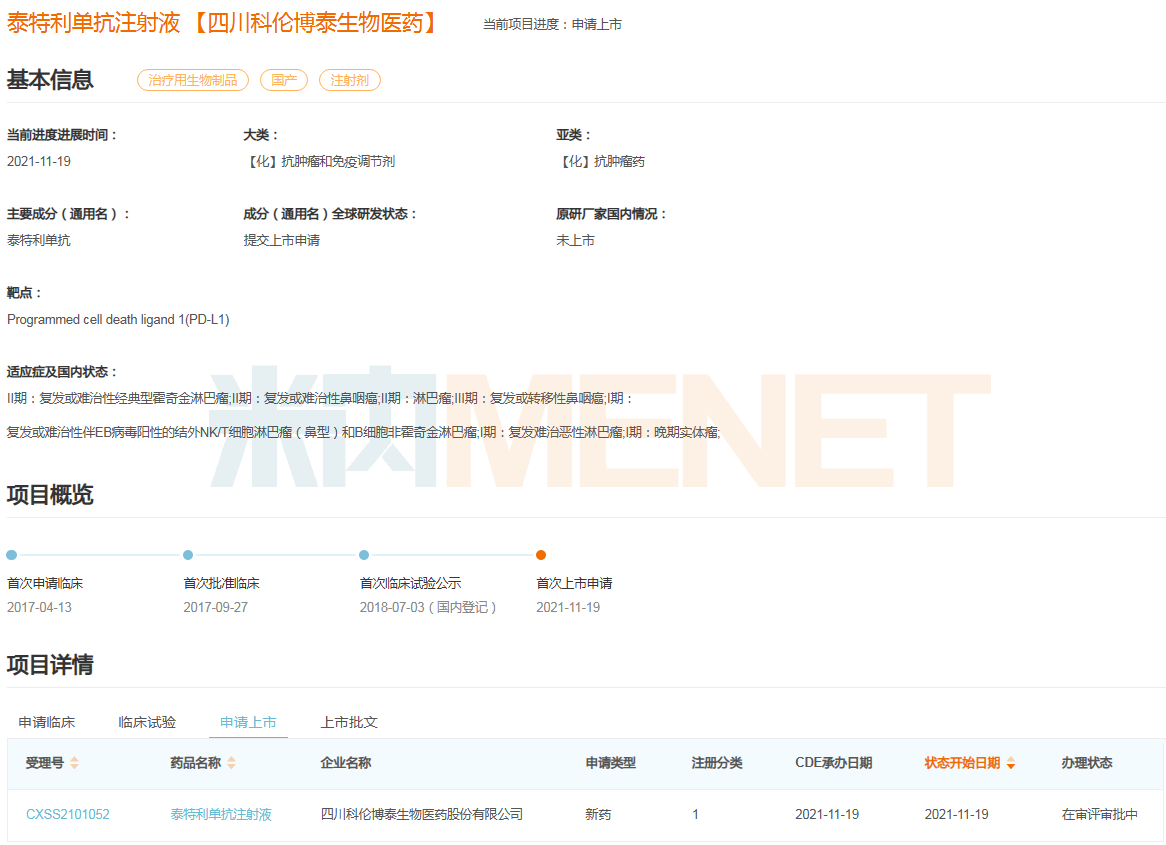Go to the 上市批文 tab
This screenshot has height=845, width=1166.
[350, 722]
